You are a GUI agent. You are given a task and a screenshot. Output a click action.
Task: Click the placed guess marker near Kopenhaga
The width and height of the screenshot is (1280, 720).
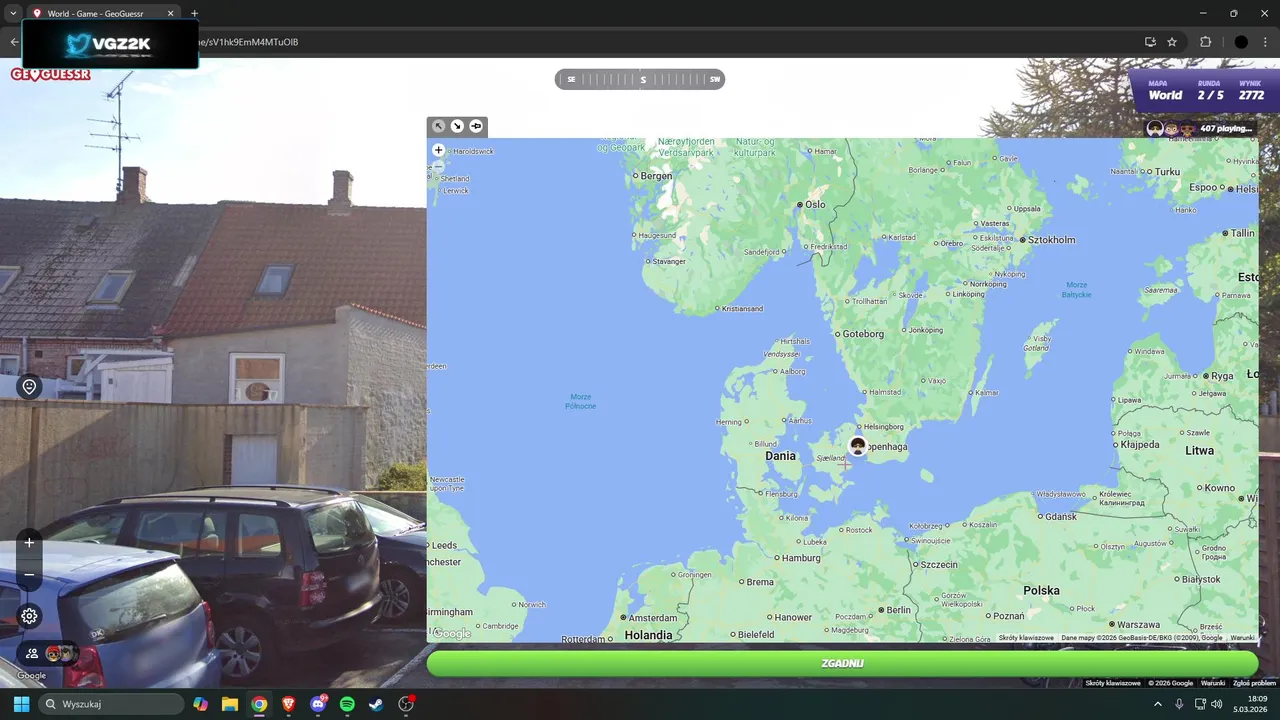[858, 446]
